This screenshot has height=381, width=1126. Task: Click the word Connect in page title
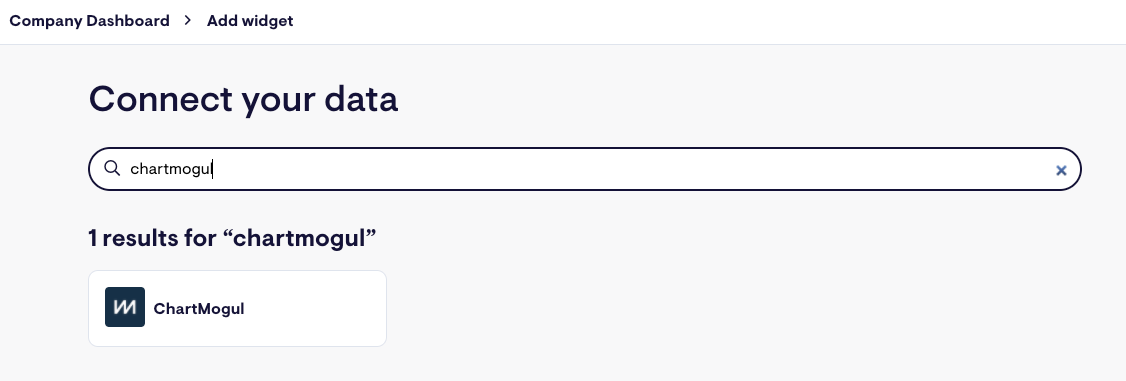pos(161,99)
